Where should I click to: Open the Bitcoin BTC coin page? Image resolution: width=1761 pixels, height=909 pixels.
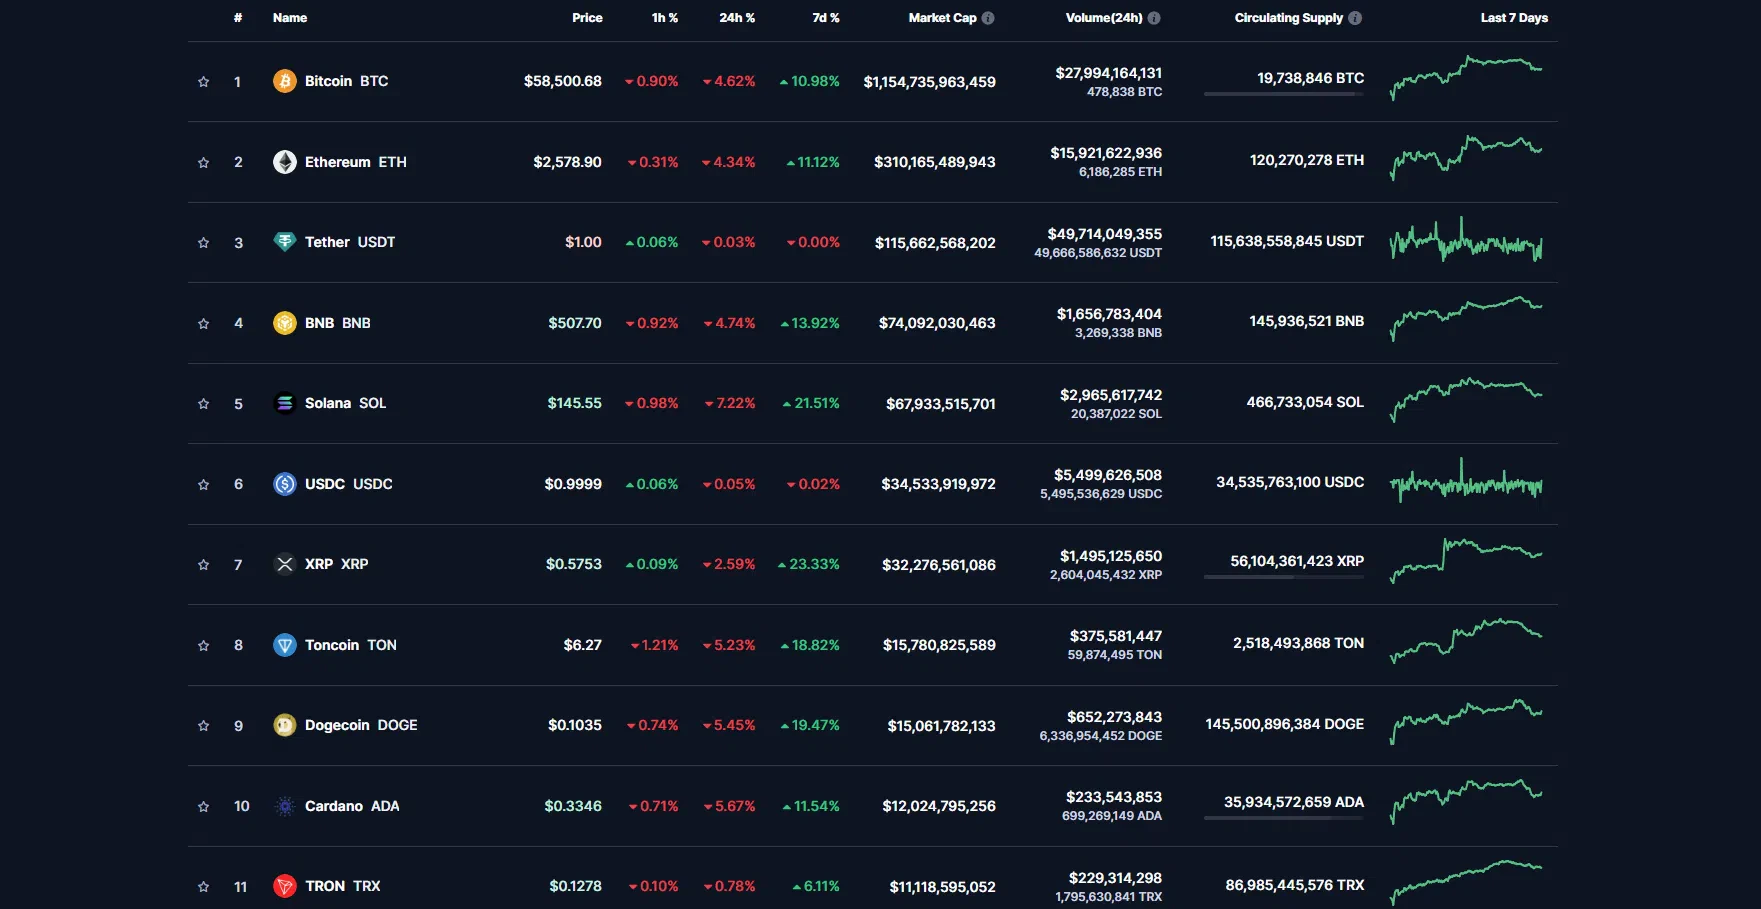pos(346,81)
